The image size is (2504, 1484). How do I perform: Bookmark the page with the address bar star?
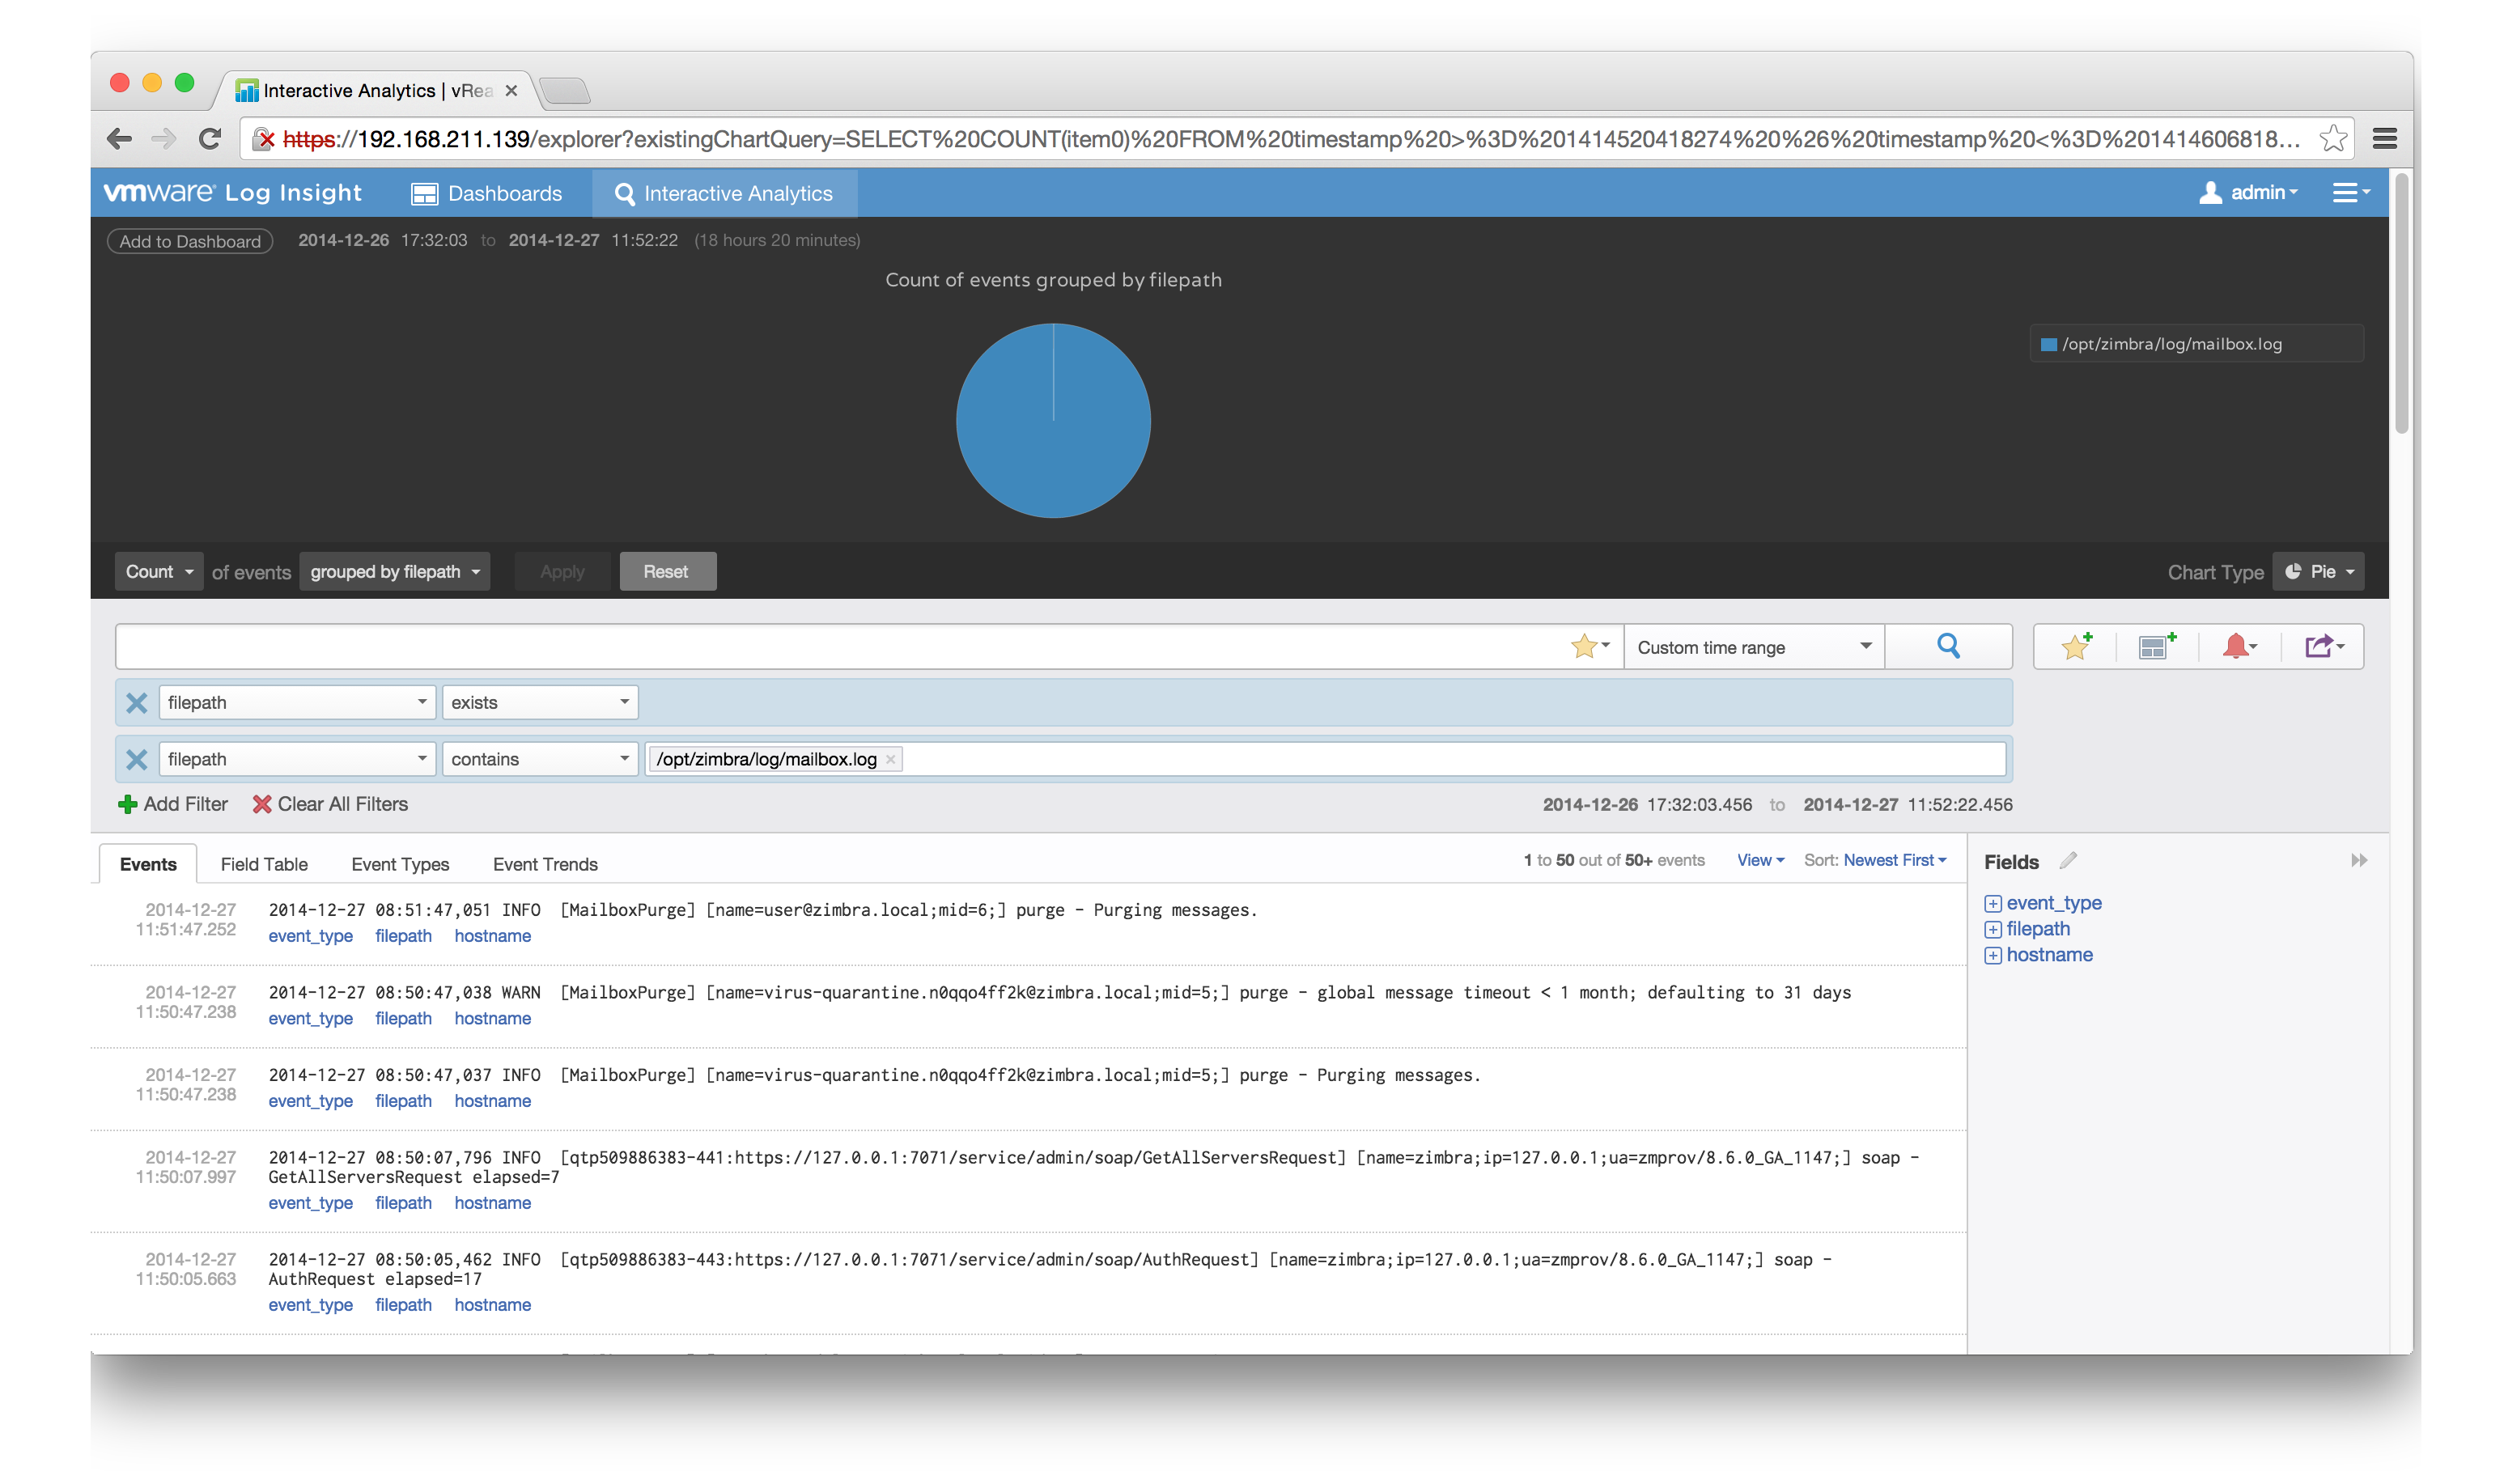click(2332, 138)
